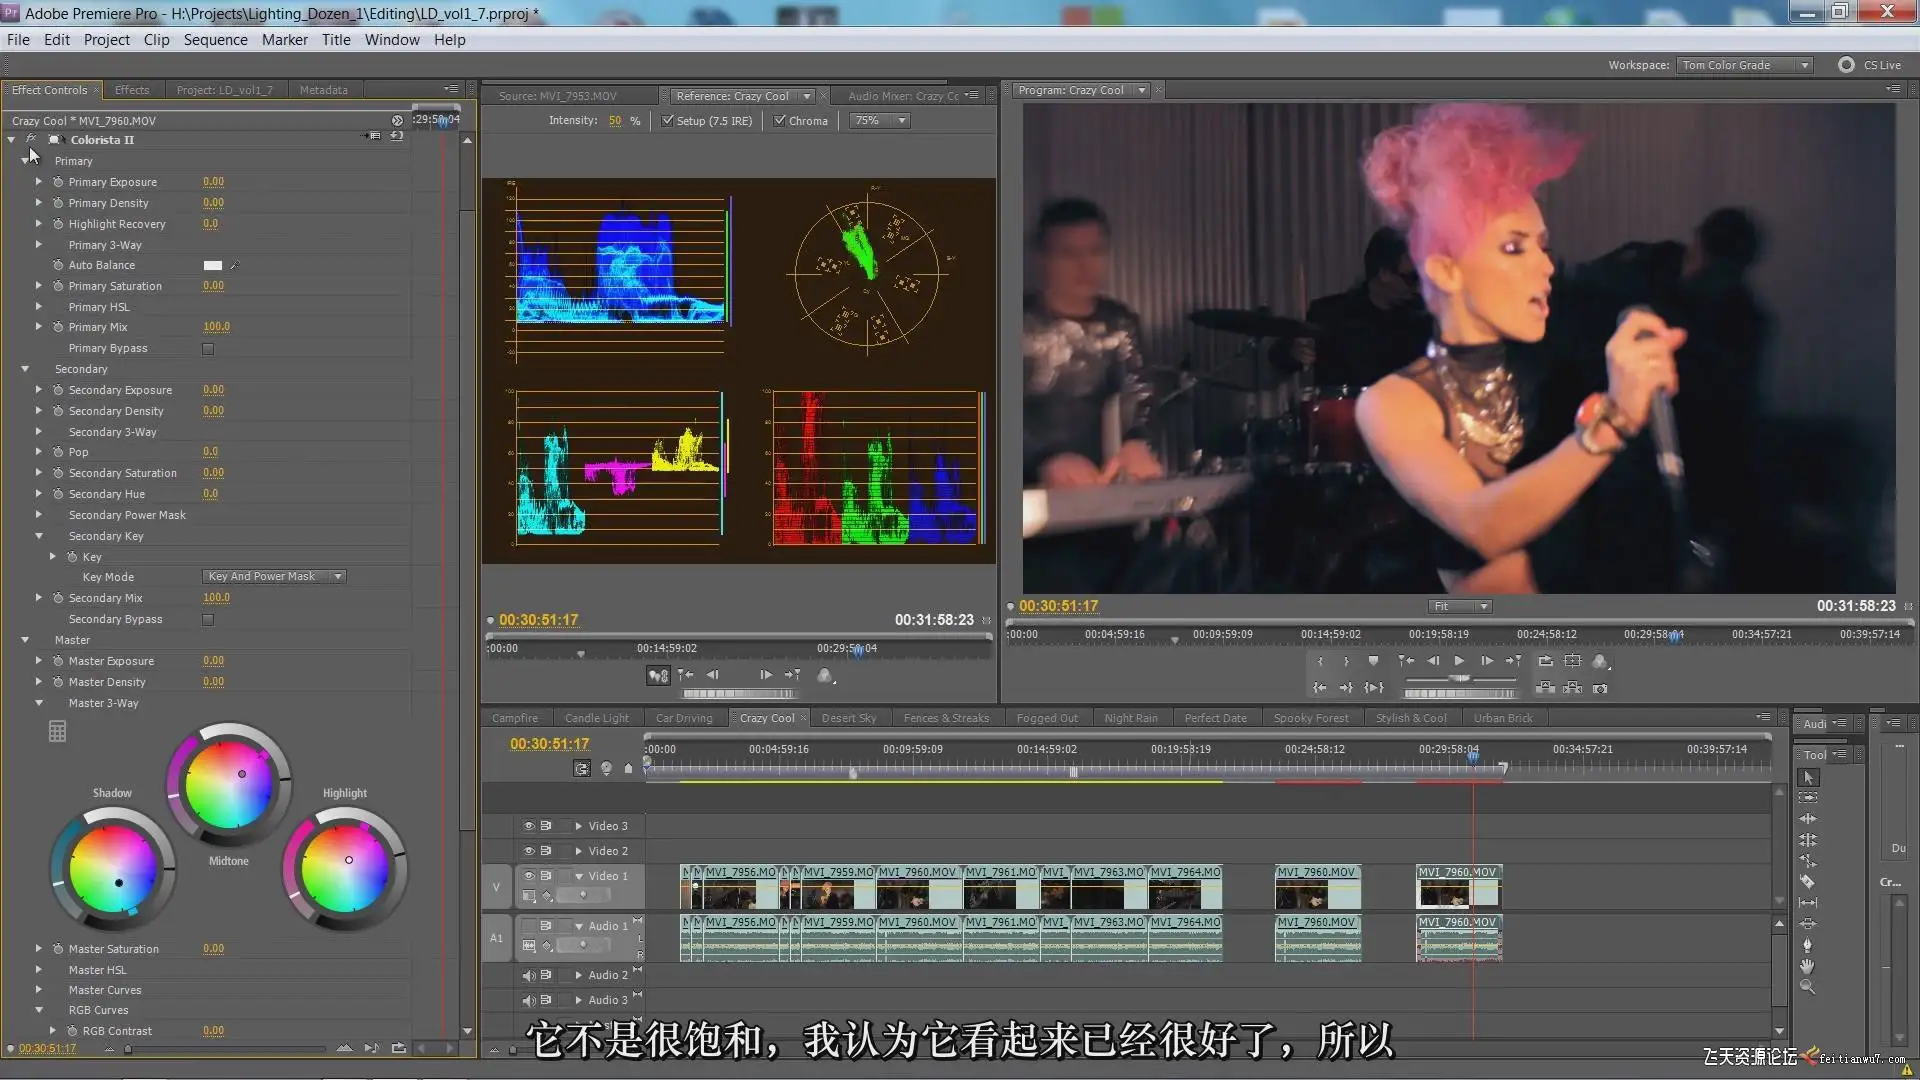Select the Slip tool
This screenshot has height=1080, width=1920.
[1808, 903]
